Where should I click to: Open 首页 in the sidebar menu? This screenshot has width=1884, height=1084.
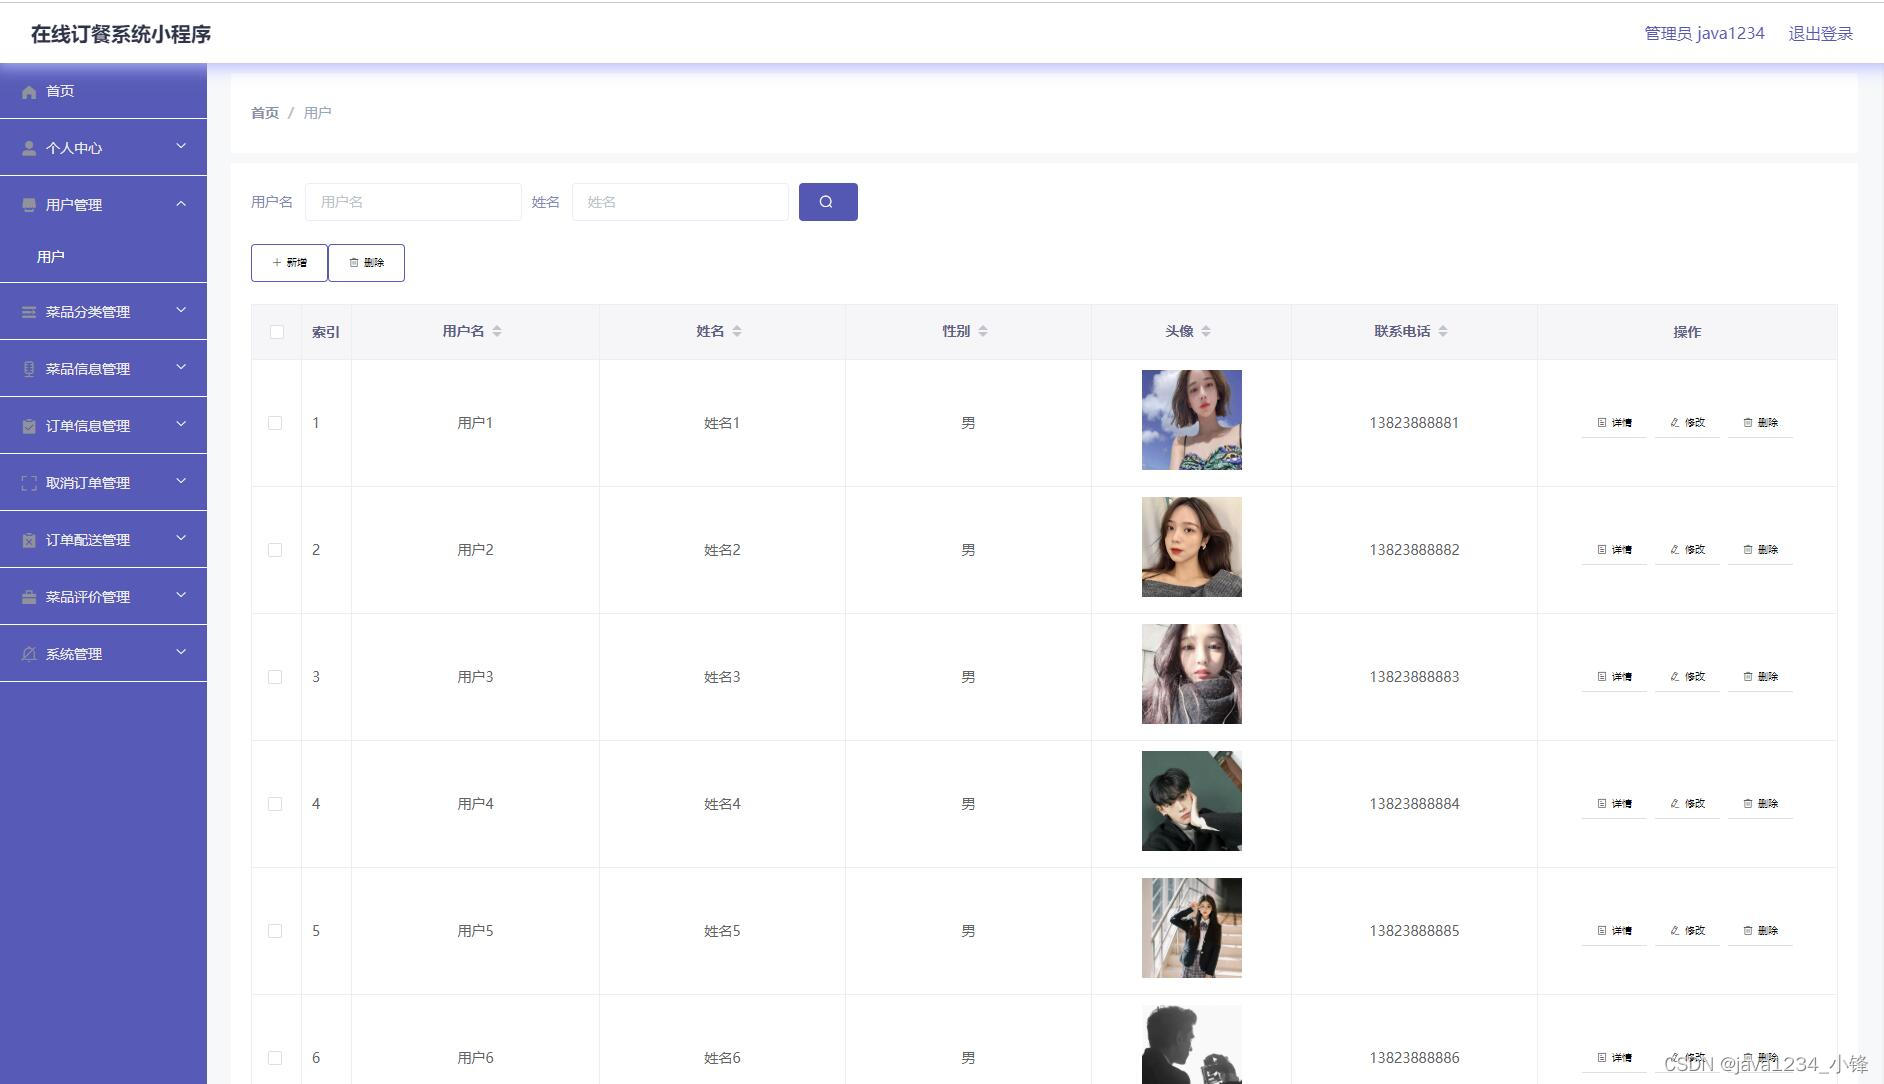click(103, 91)
